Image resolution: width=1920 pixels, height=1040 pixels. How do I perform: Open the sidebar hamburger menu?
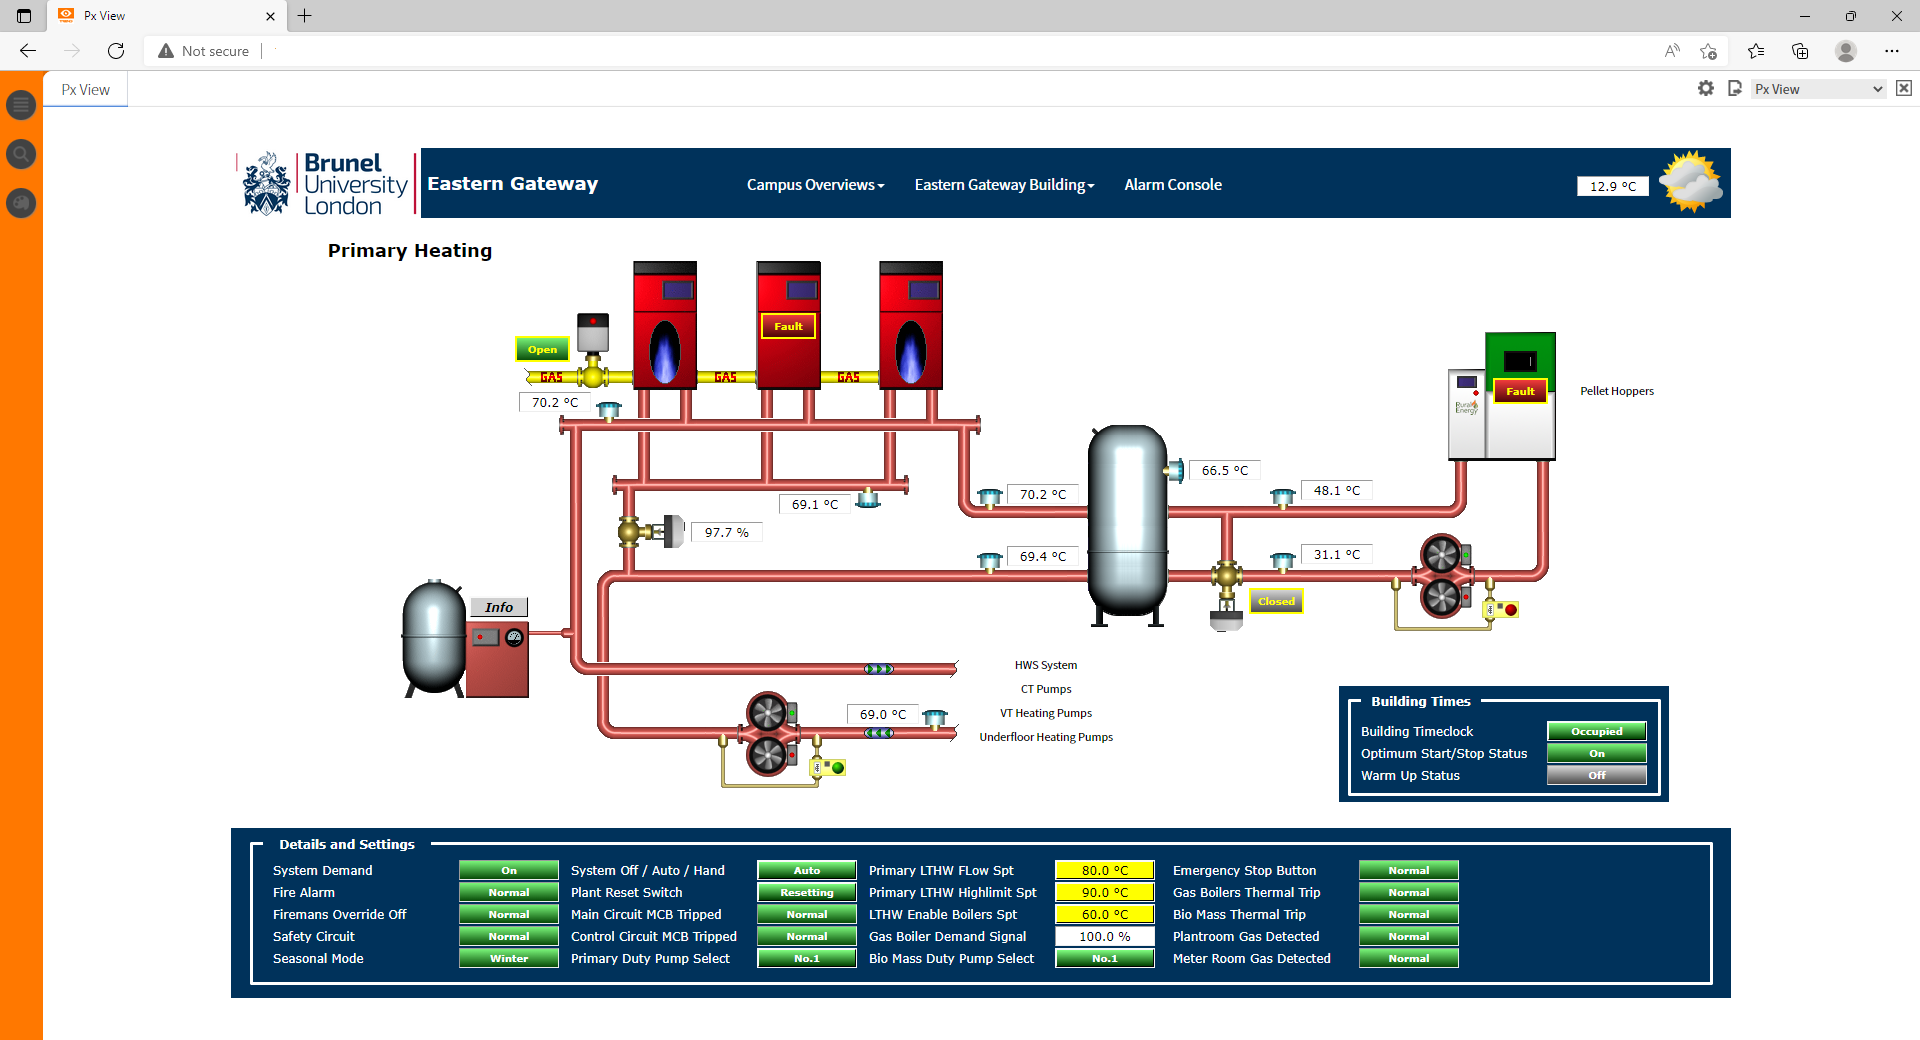click(21, 105)
